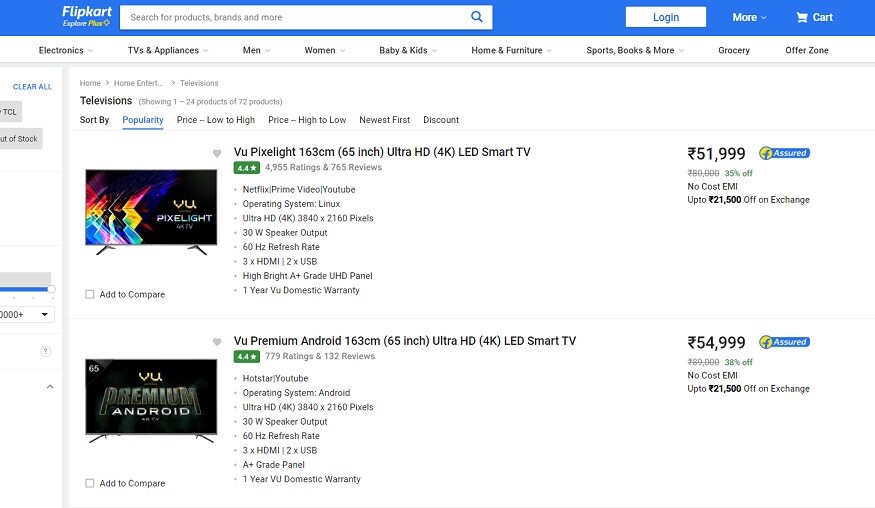Viewport: 875px width, 508px height.
Task: Click Operating System: Android spec line
Action: point(296,392)
